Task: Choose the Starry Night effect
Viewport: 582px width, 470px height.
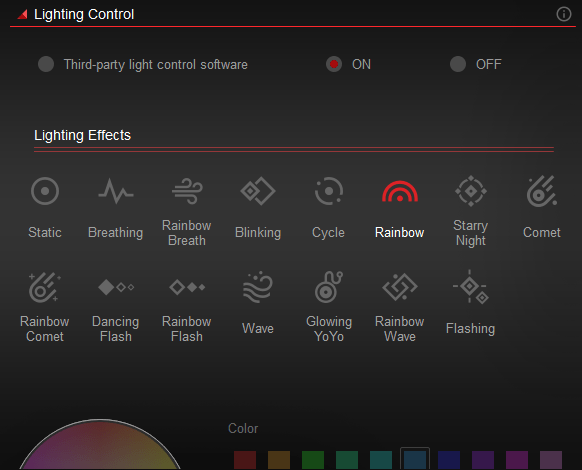Action: click(x=471, y=191)
